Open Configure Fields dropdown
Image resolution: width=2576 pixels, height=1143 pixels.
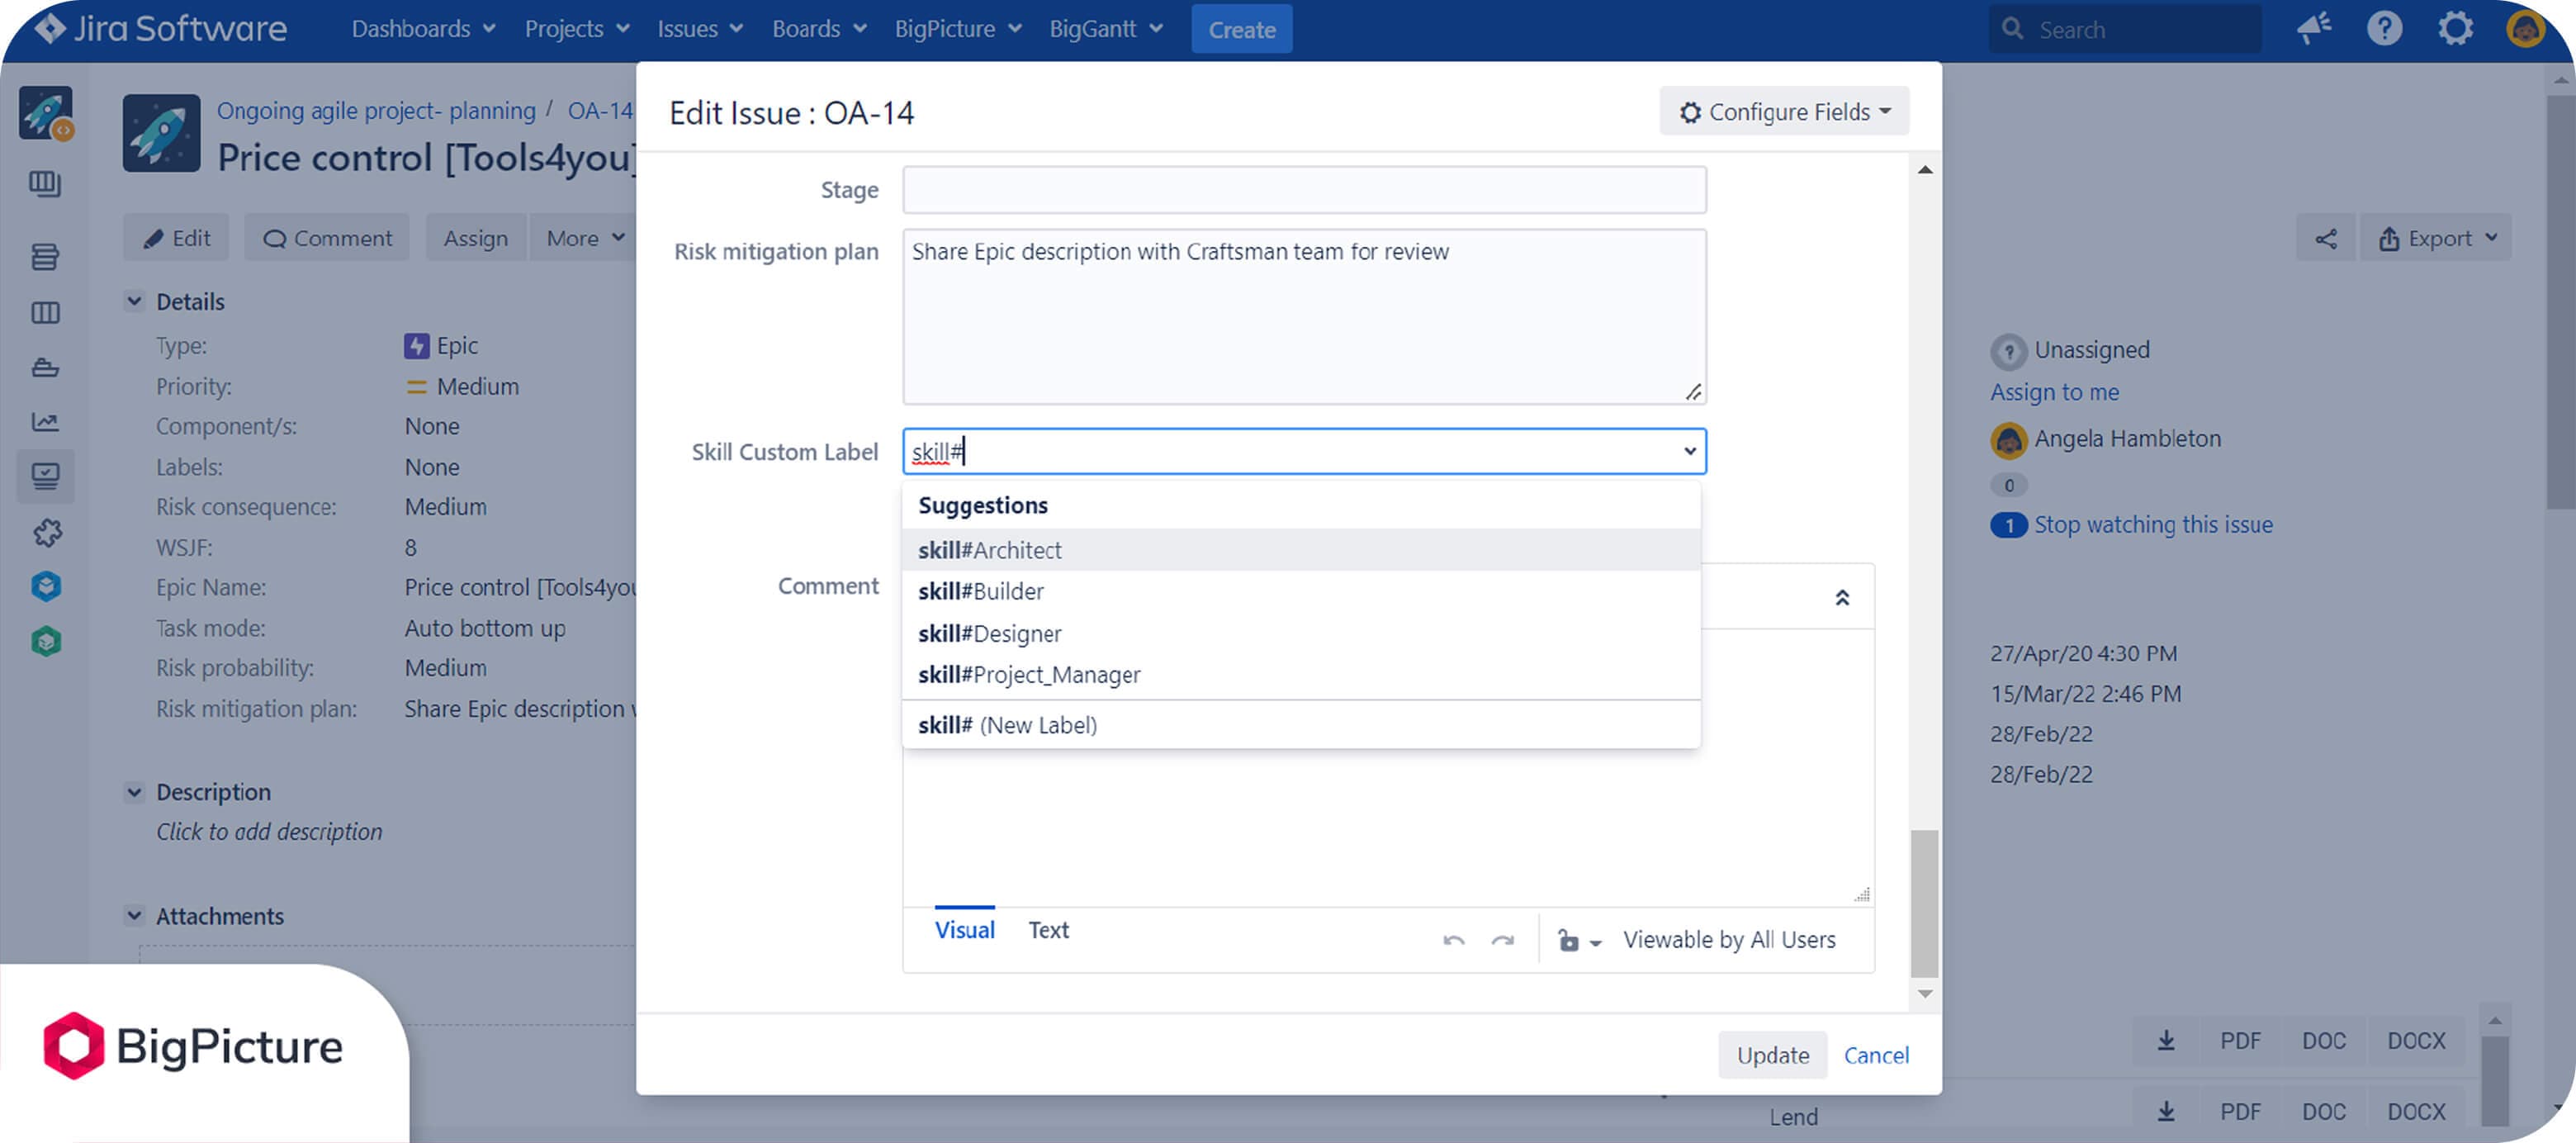pyautogui.click(x=1784, y=111)
